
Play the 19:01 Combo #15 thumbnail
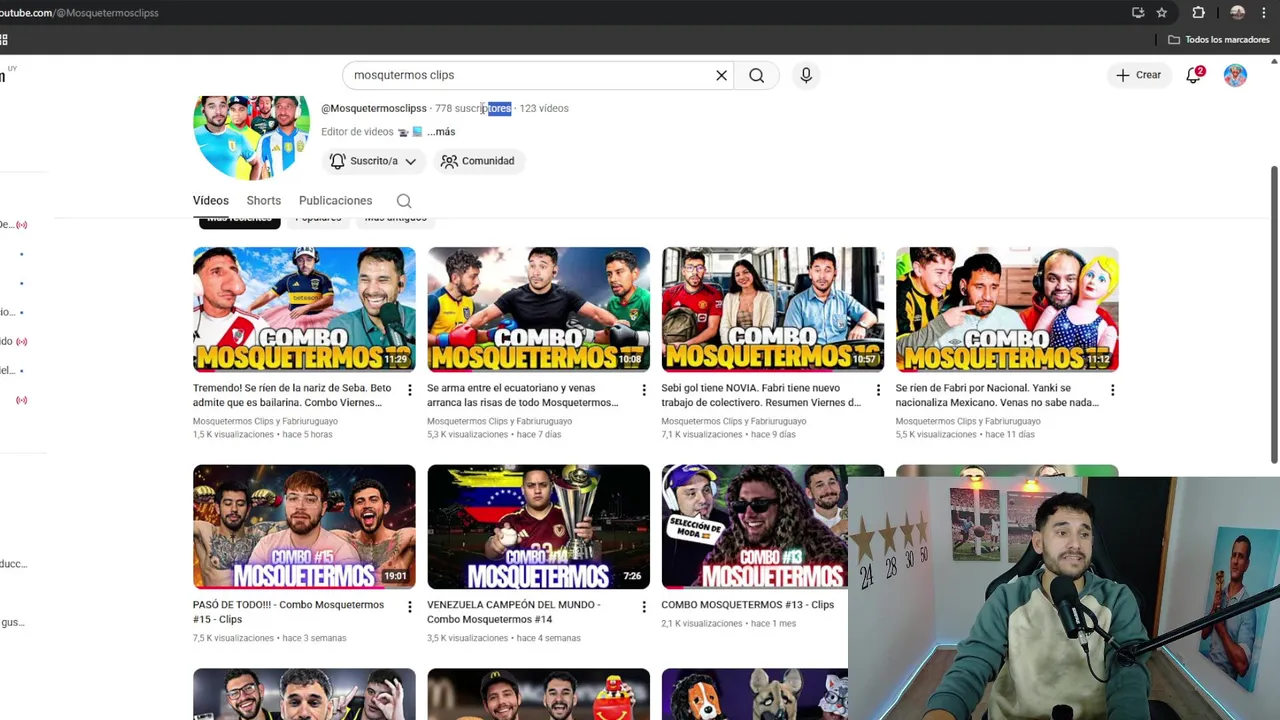point(304,527)
